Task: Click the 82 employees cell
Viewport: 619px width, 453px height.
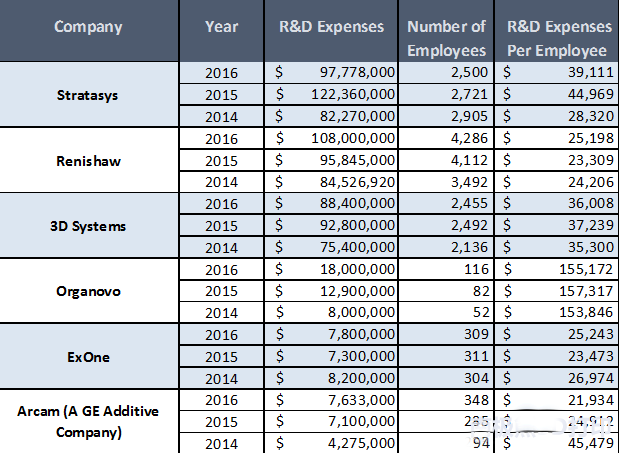Action: [x=446, y=291]
